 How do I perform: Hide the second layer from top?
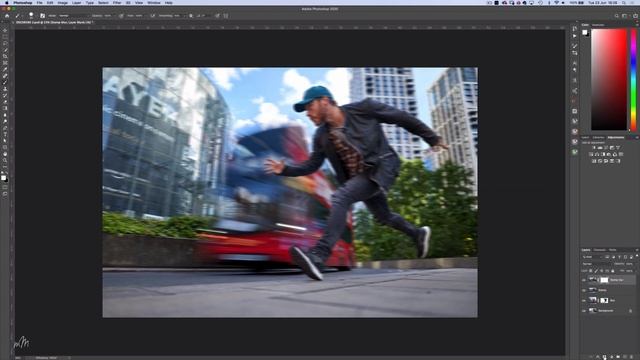click(x=583, y=290)
